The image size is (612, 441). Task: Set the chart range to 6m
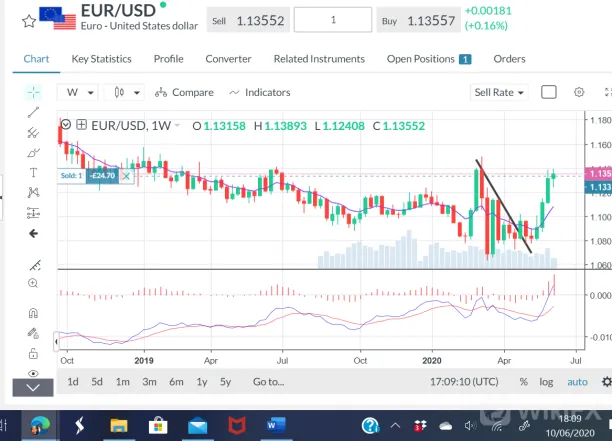click(x=176, y=382)
